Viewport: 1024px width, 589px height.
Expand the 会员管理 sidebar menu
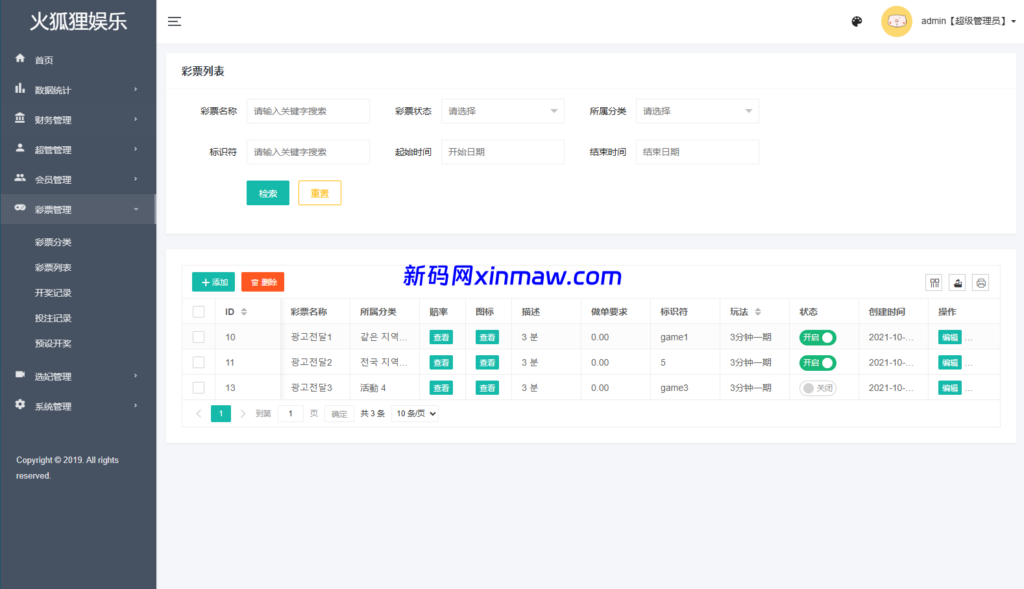tap(78, 180)
